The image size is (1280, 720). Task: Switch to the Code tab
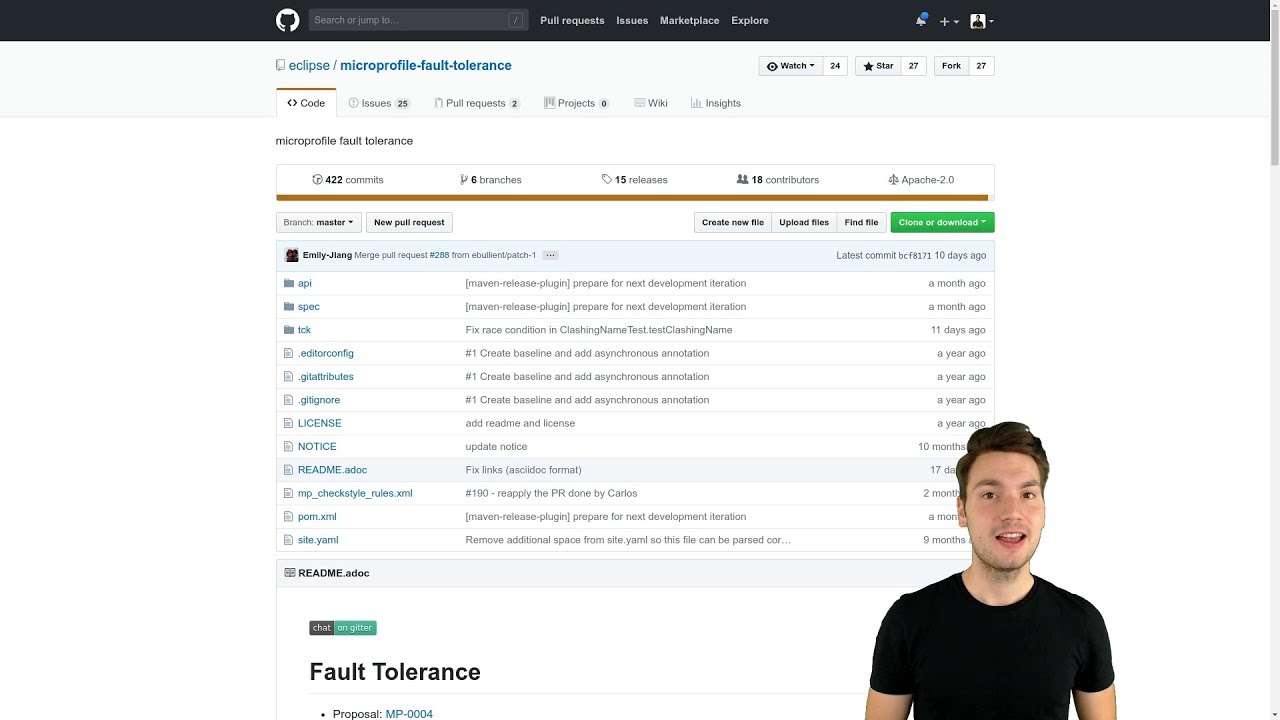[306, 103]
